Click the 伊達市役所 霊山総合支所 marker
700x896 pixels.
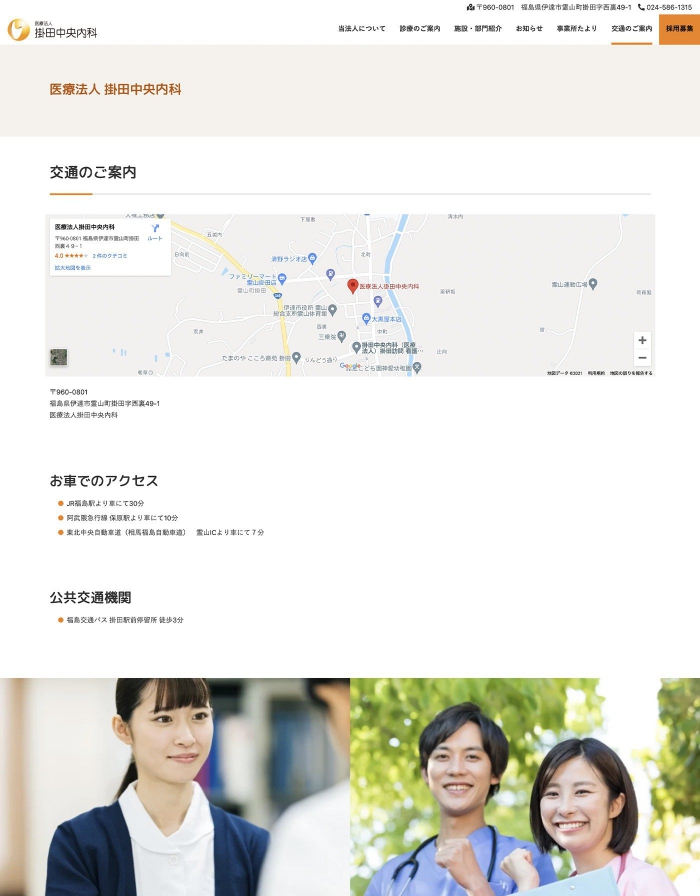coord(333,310)
